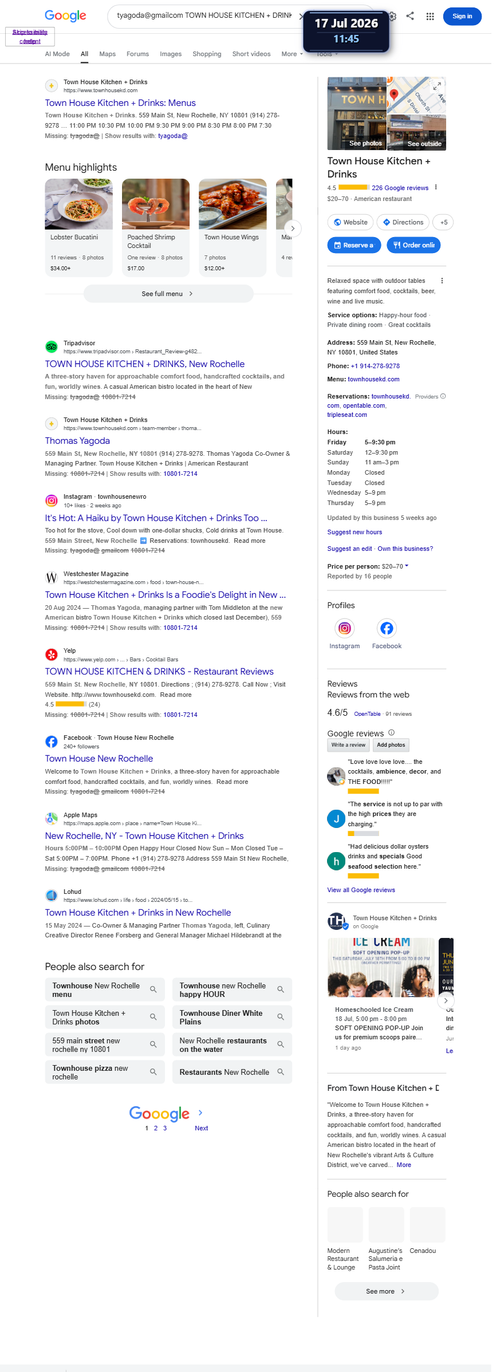Screen dimensions: 500x1372
Task: Open the Town House Kitchen + Drinks: Menus link
Action: pyautogui.click(x=120, y=103)
